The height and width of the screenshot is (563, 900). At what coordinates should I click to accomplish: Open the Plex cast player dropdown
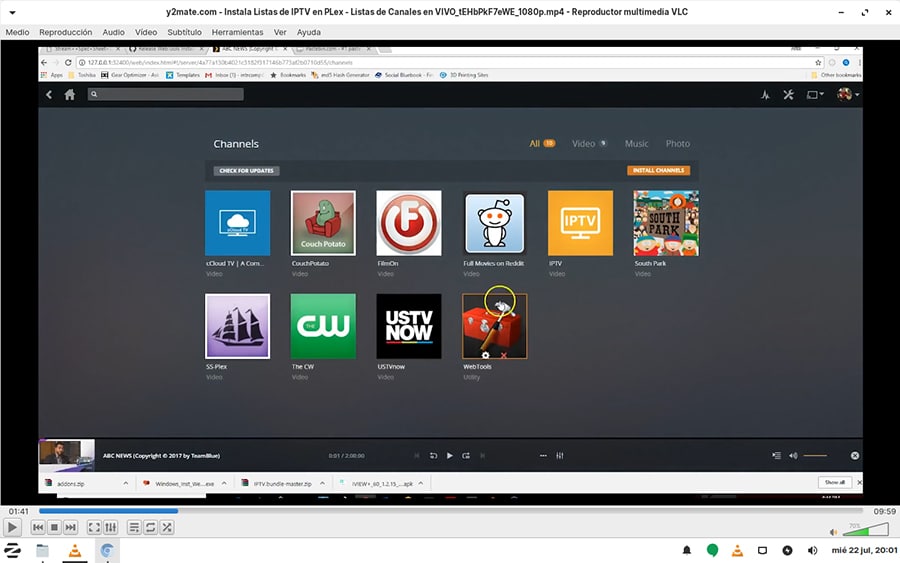(815, 95)
